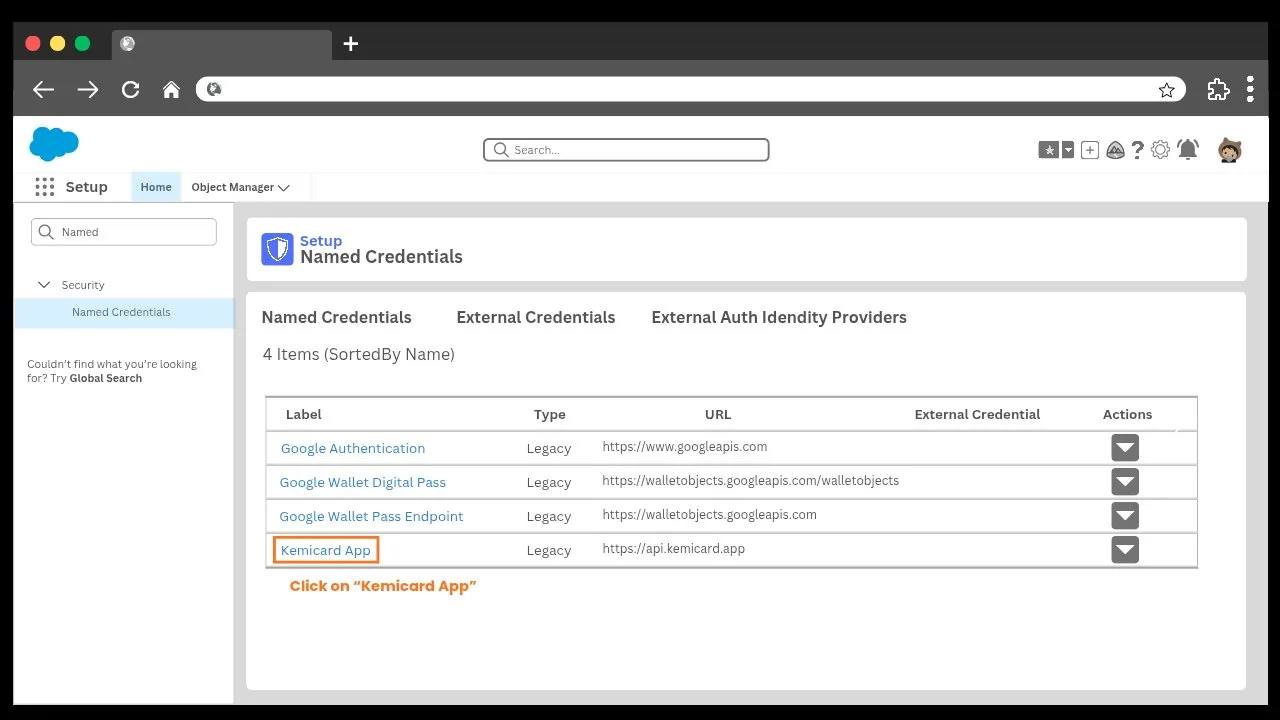Select the Home tab in Setup
Viewport: 1280px width, 720px height.
156,187
